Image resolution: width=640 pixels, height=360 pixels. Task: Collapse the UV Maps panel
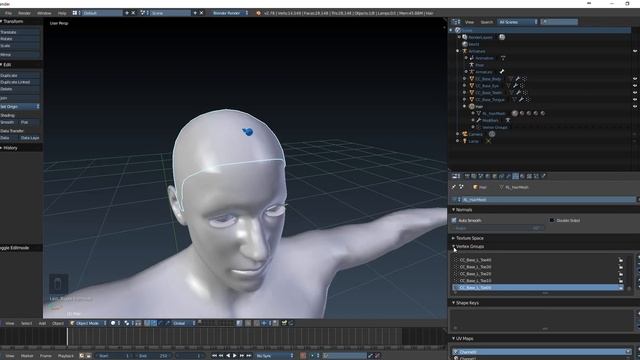453,338
